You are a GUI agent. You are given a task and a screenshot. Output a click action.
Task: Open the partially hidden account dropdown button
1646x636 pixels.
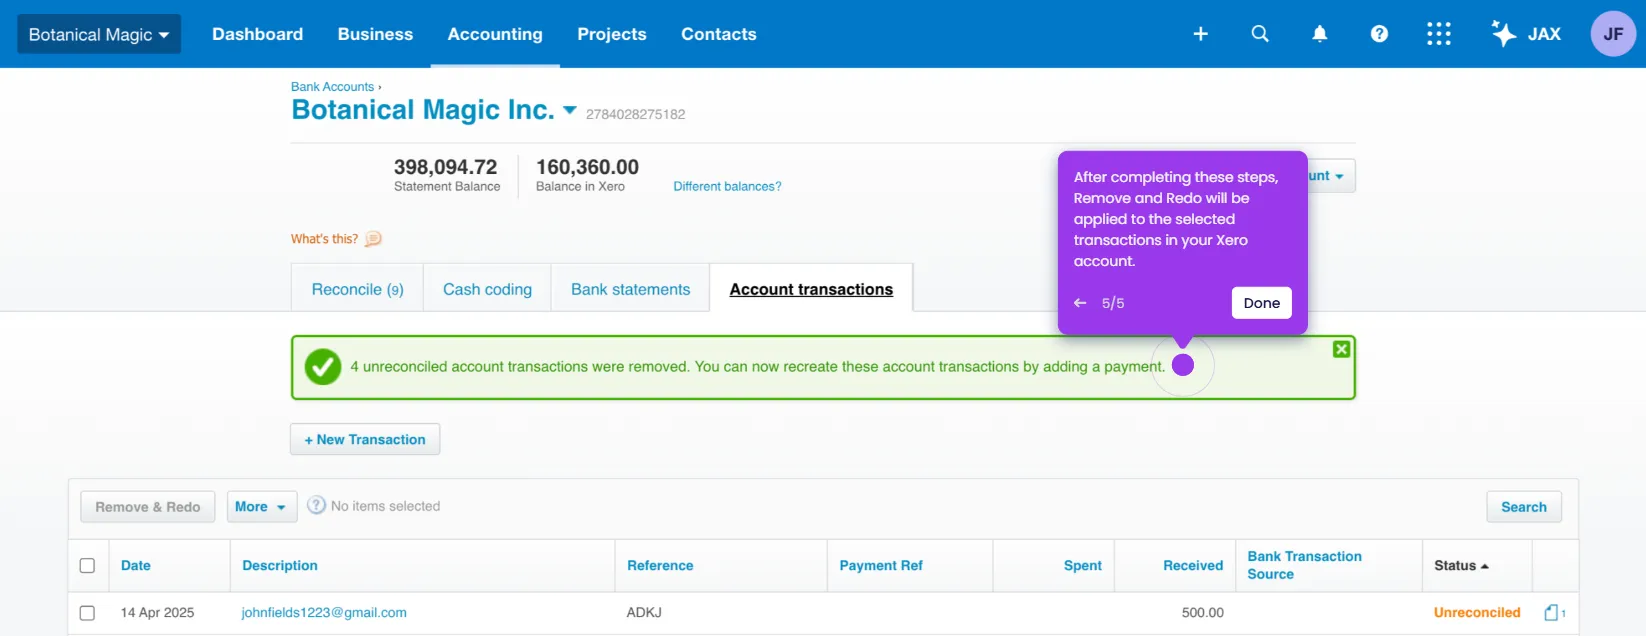pos(1331,176)
